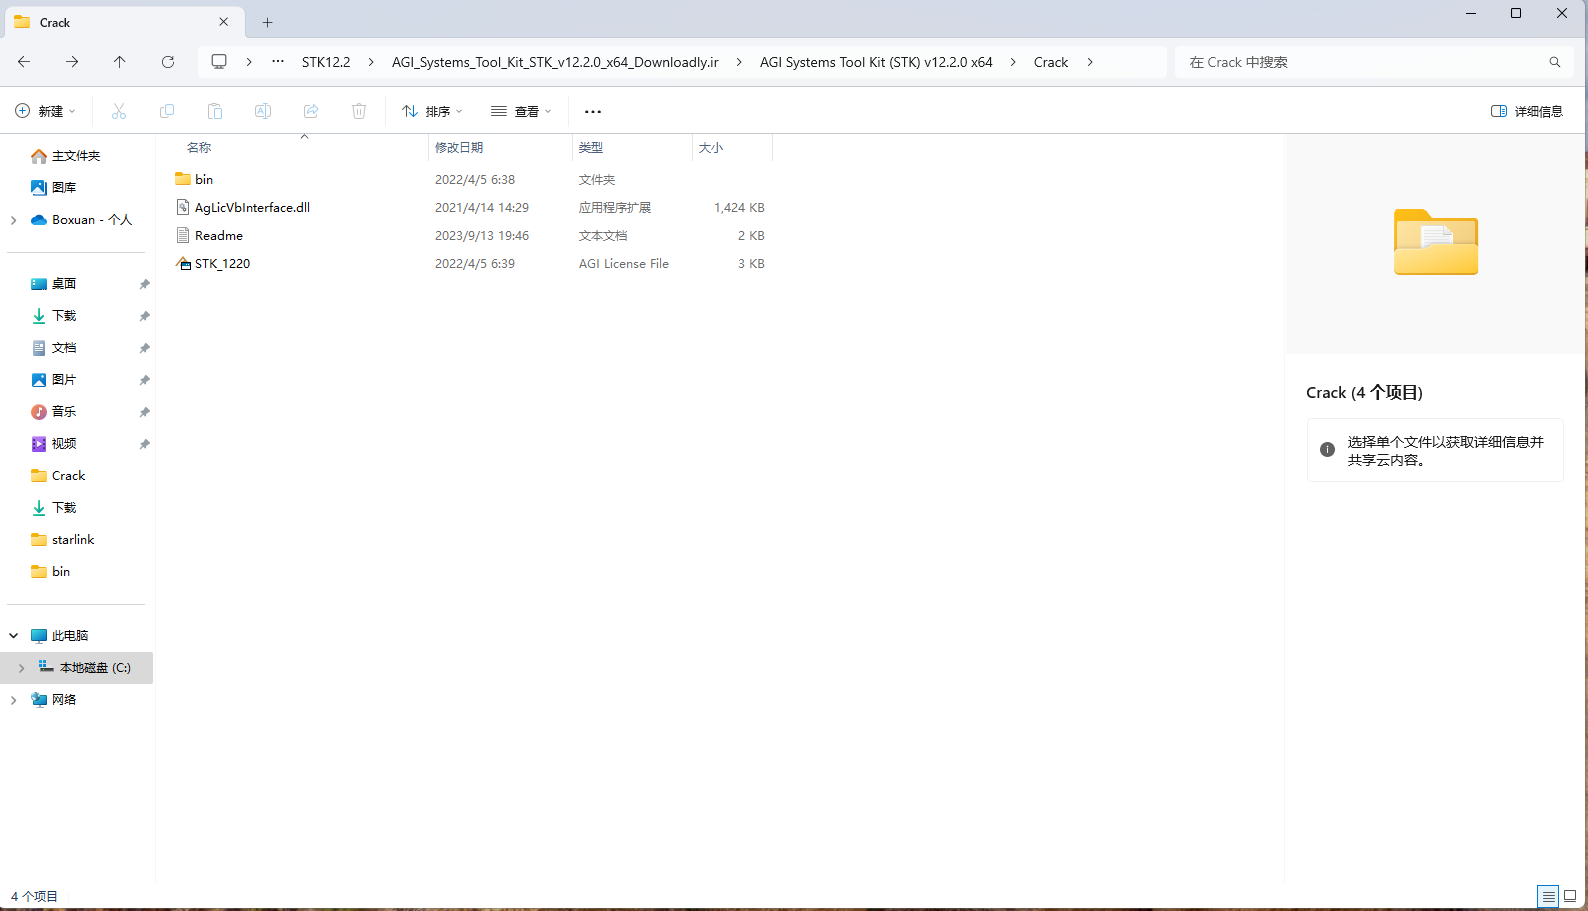Add a new tab with plus button
The width and height of the screenshot is (1588, 911).
pyautogui.click(x=268, y=22)
